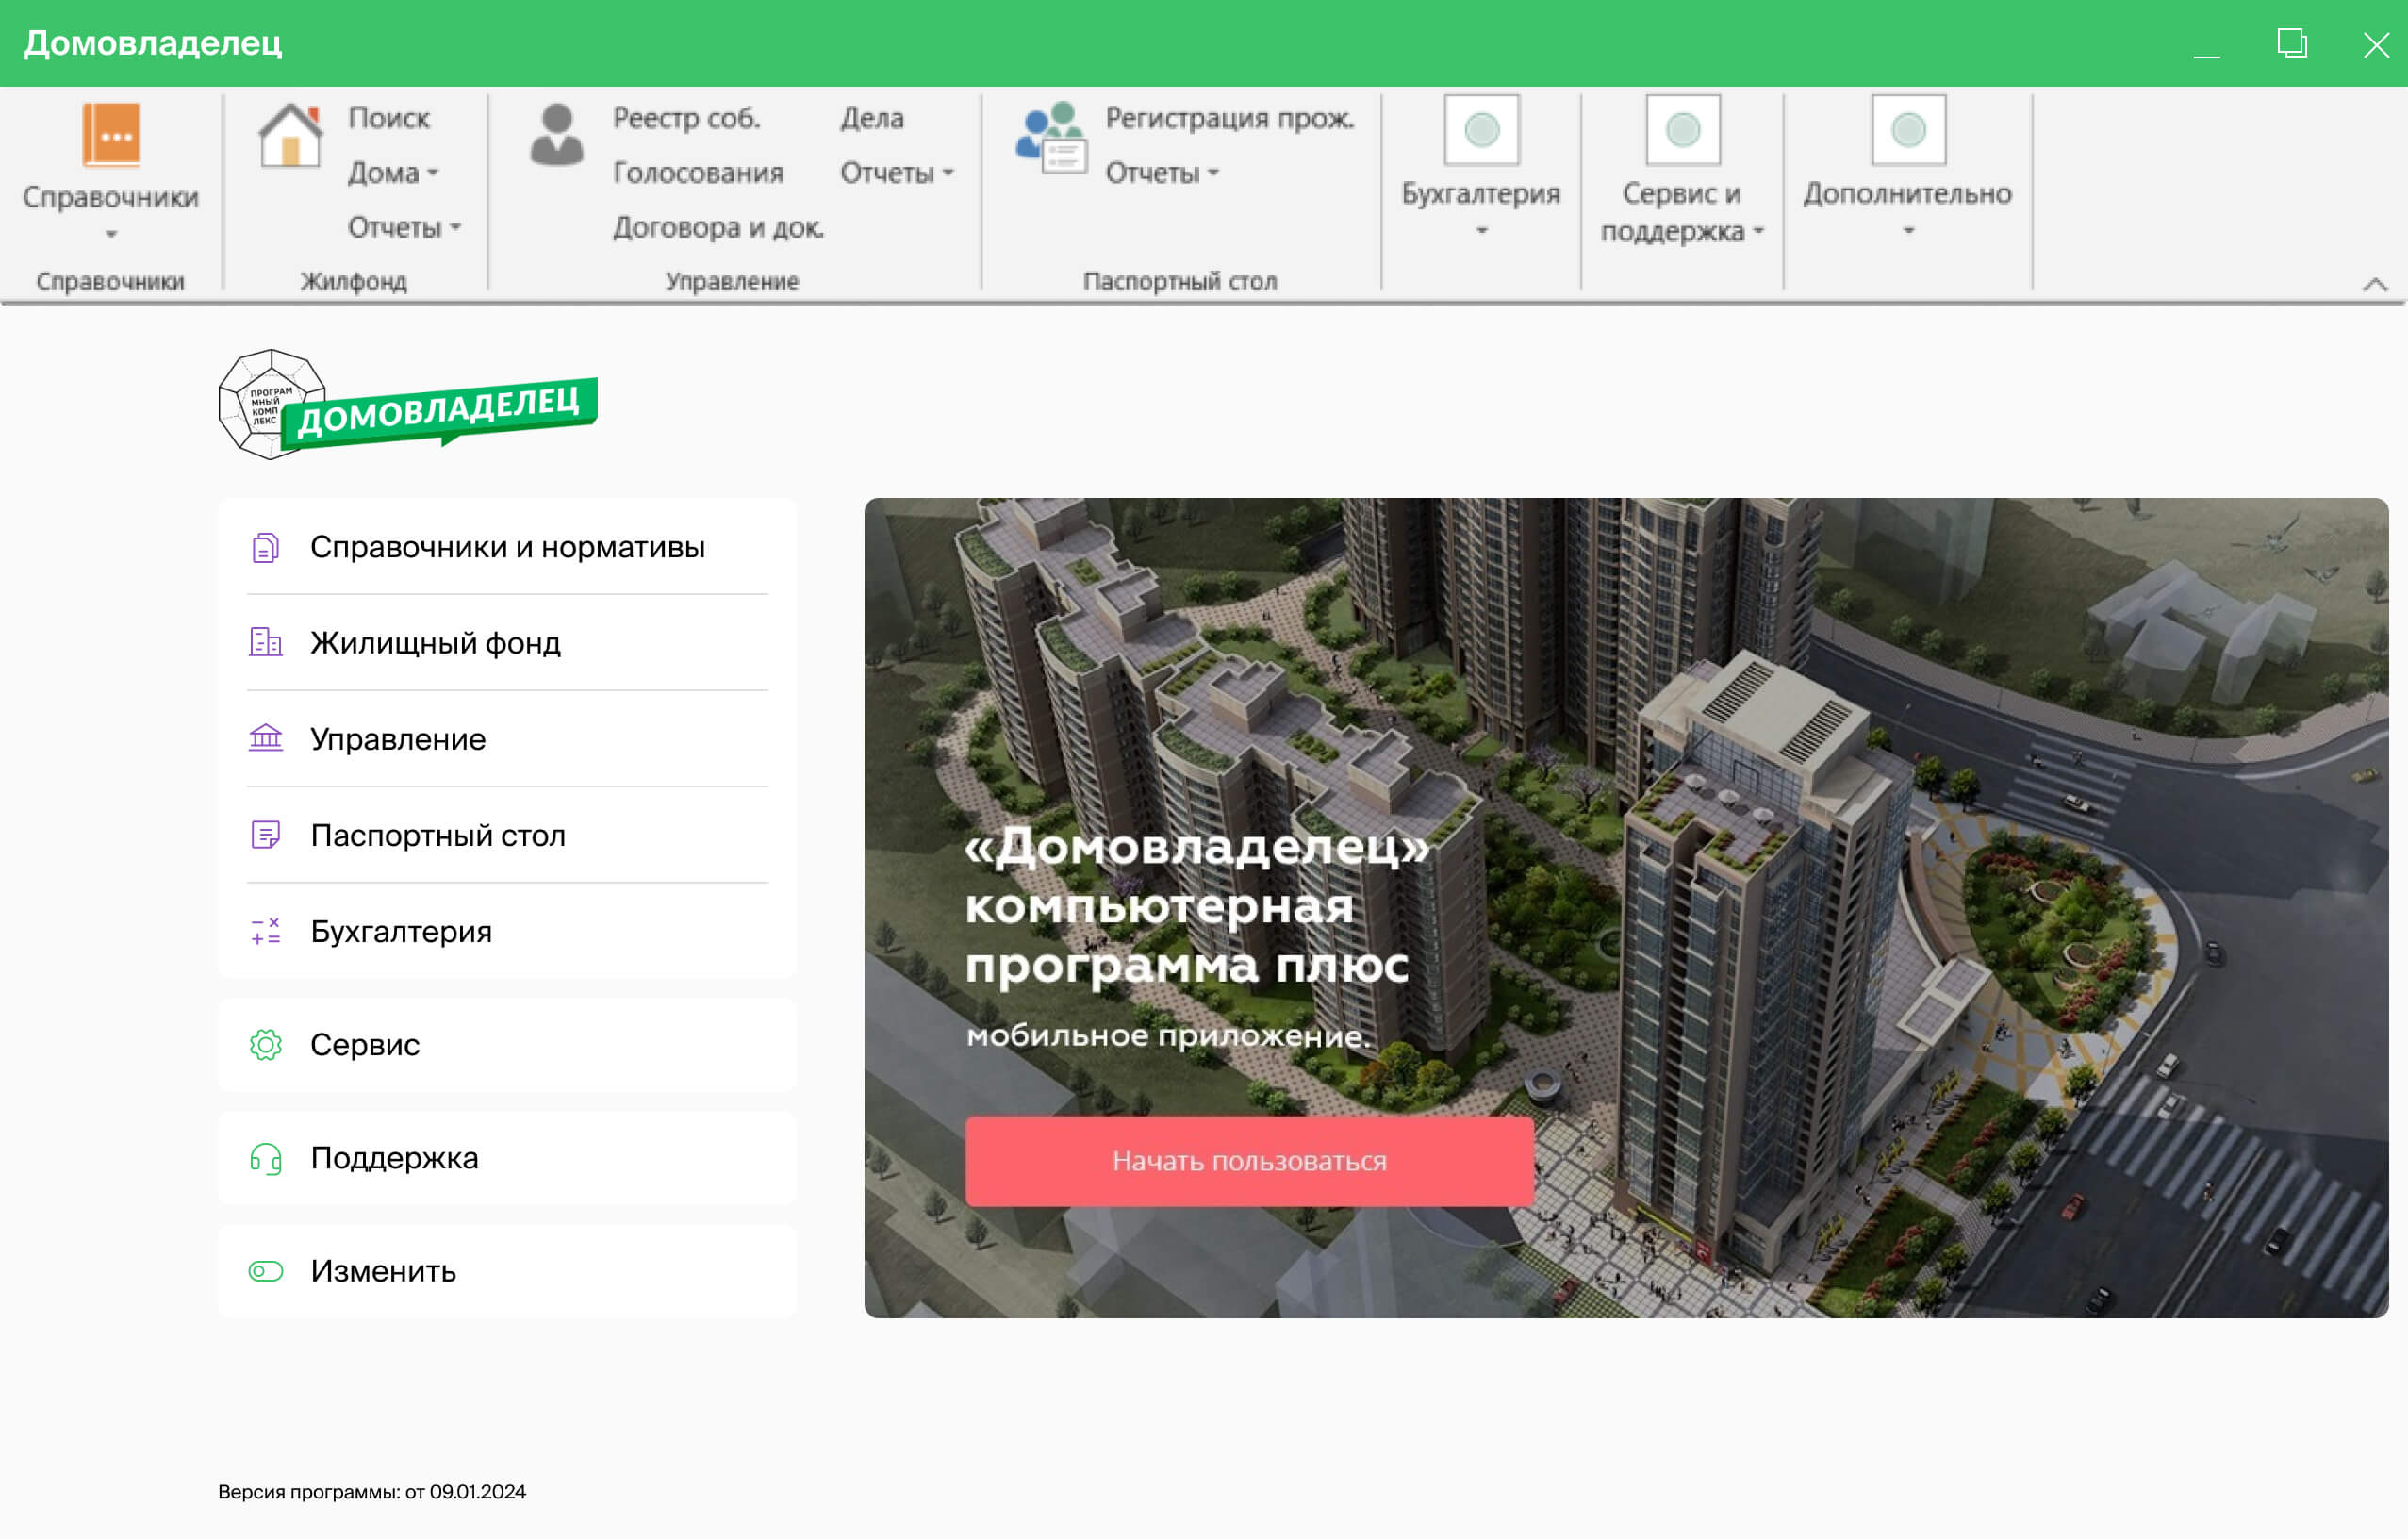Click the Сервис и поддержка ribbon icon
Screen dimensions: 2408x1539
[1682, 130]
